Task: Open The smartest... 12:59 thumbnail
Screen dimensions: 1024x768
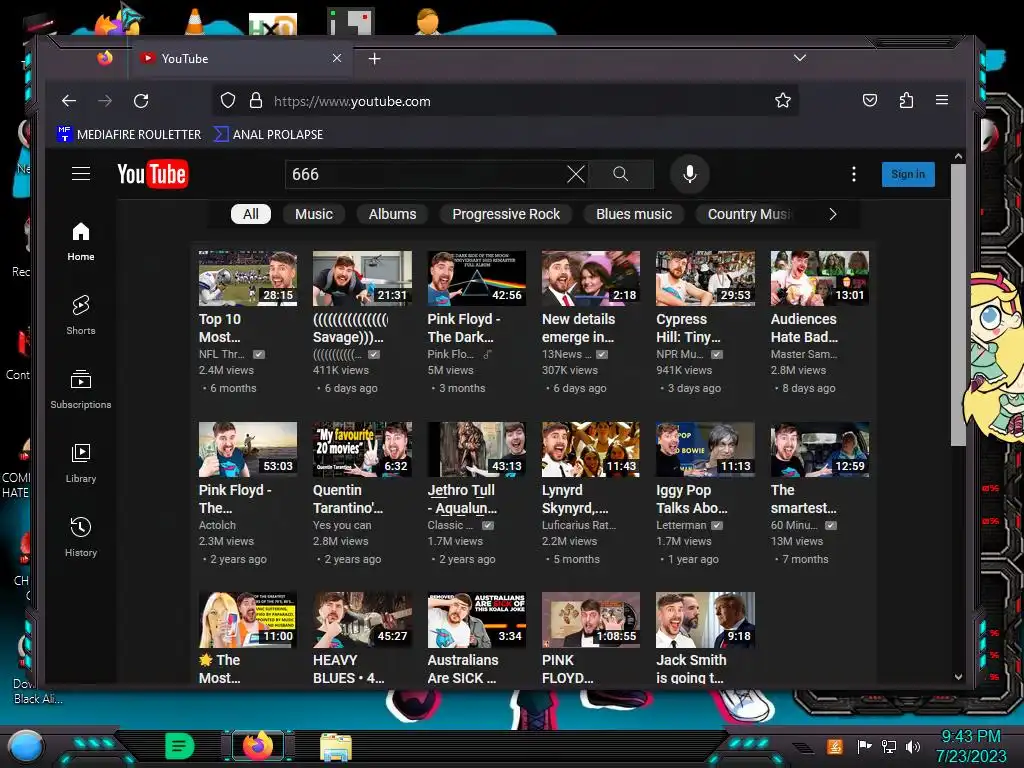Action: click(820, 449)
